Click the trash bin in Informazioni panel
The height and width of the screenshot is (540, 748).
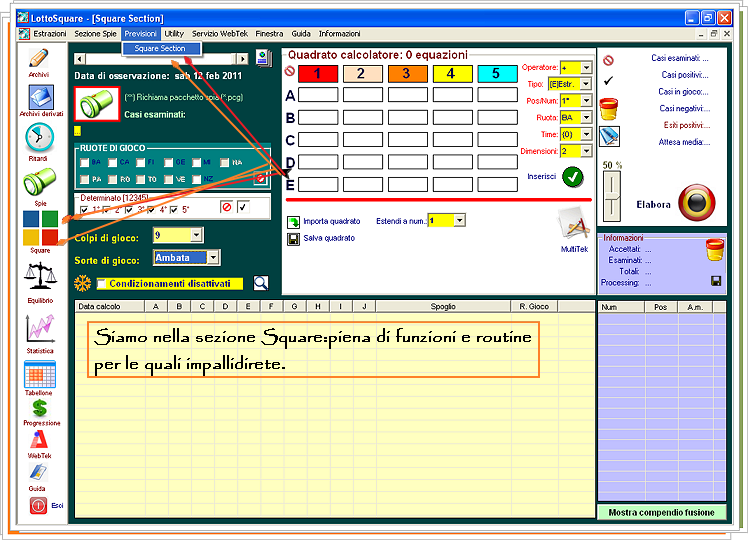[x=715, y=249]
